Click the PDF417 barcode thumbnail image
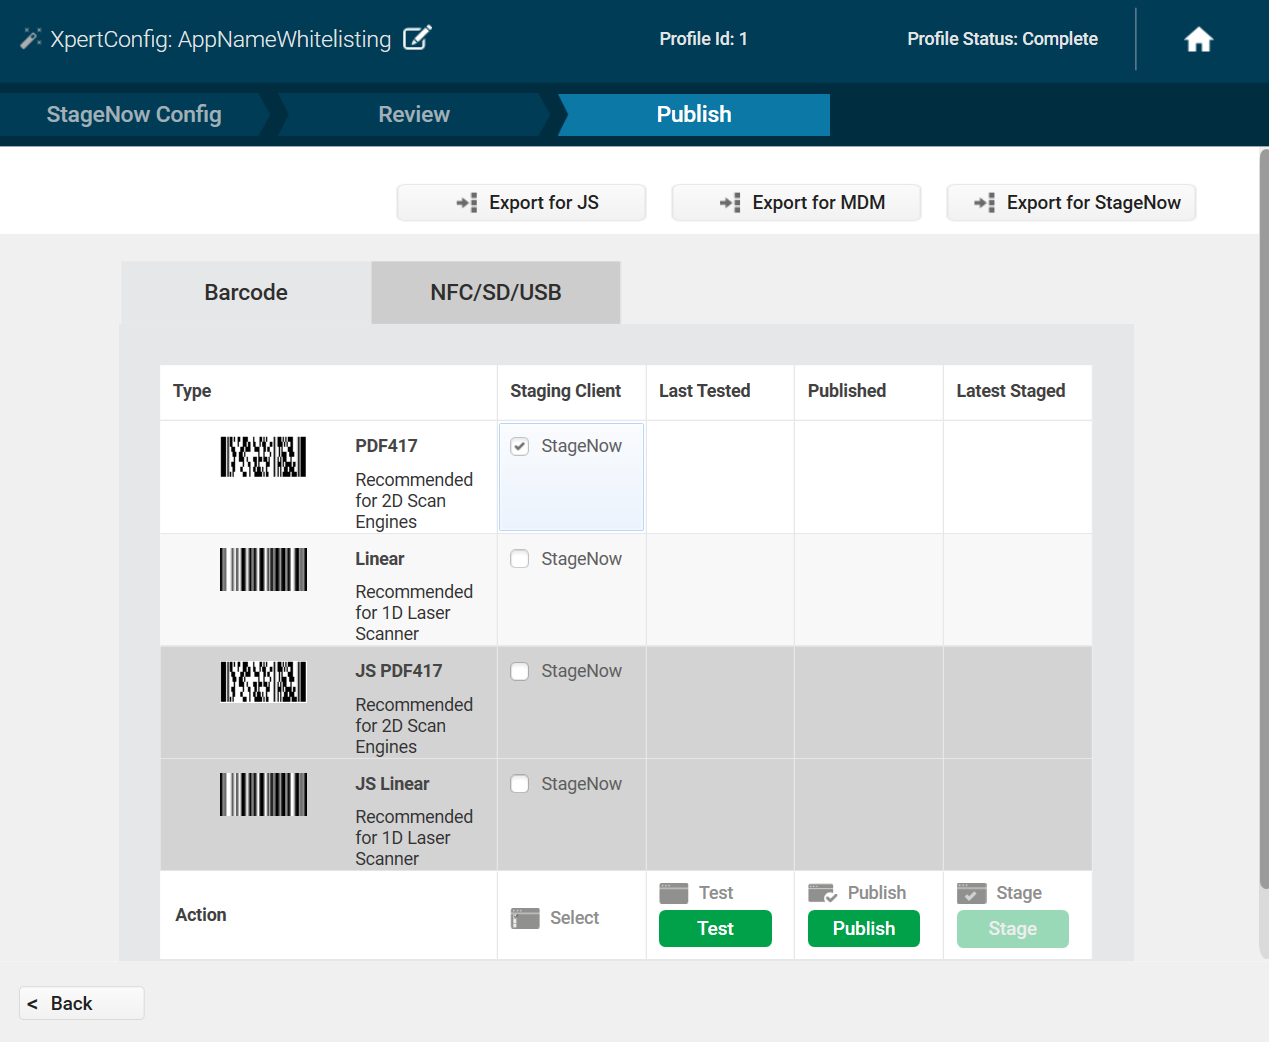The image size is (1269, 1042). 263,457
